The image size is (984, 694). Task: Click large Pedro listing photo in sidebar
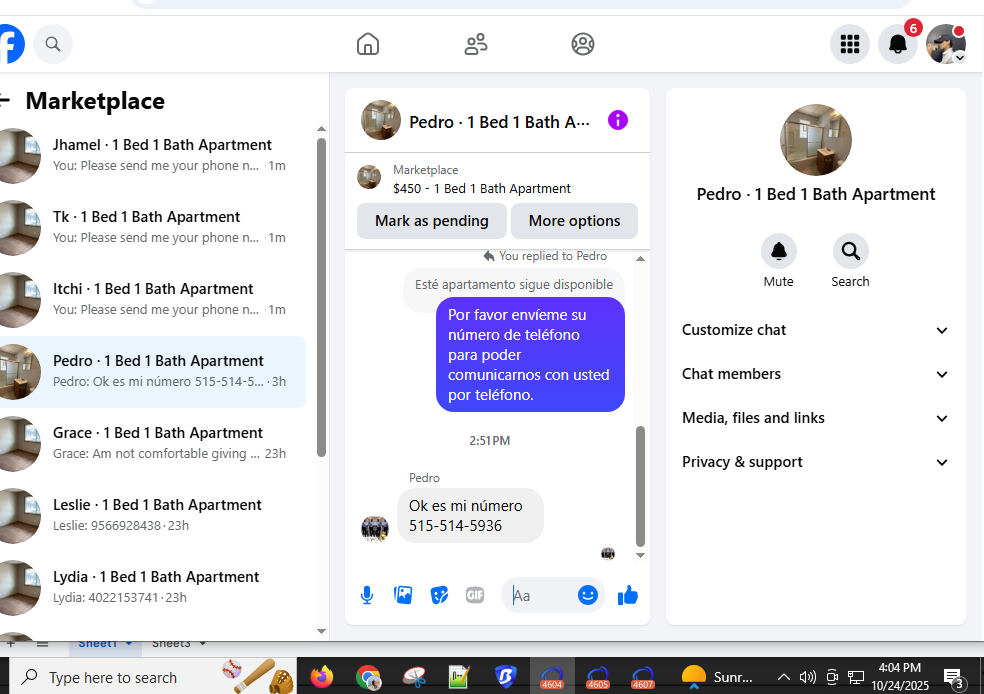coord(816,140)
